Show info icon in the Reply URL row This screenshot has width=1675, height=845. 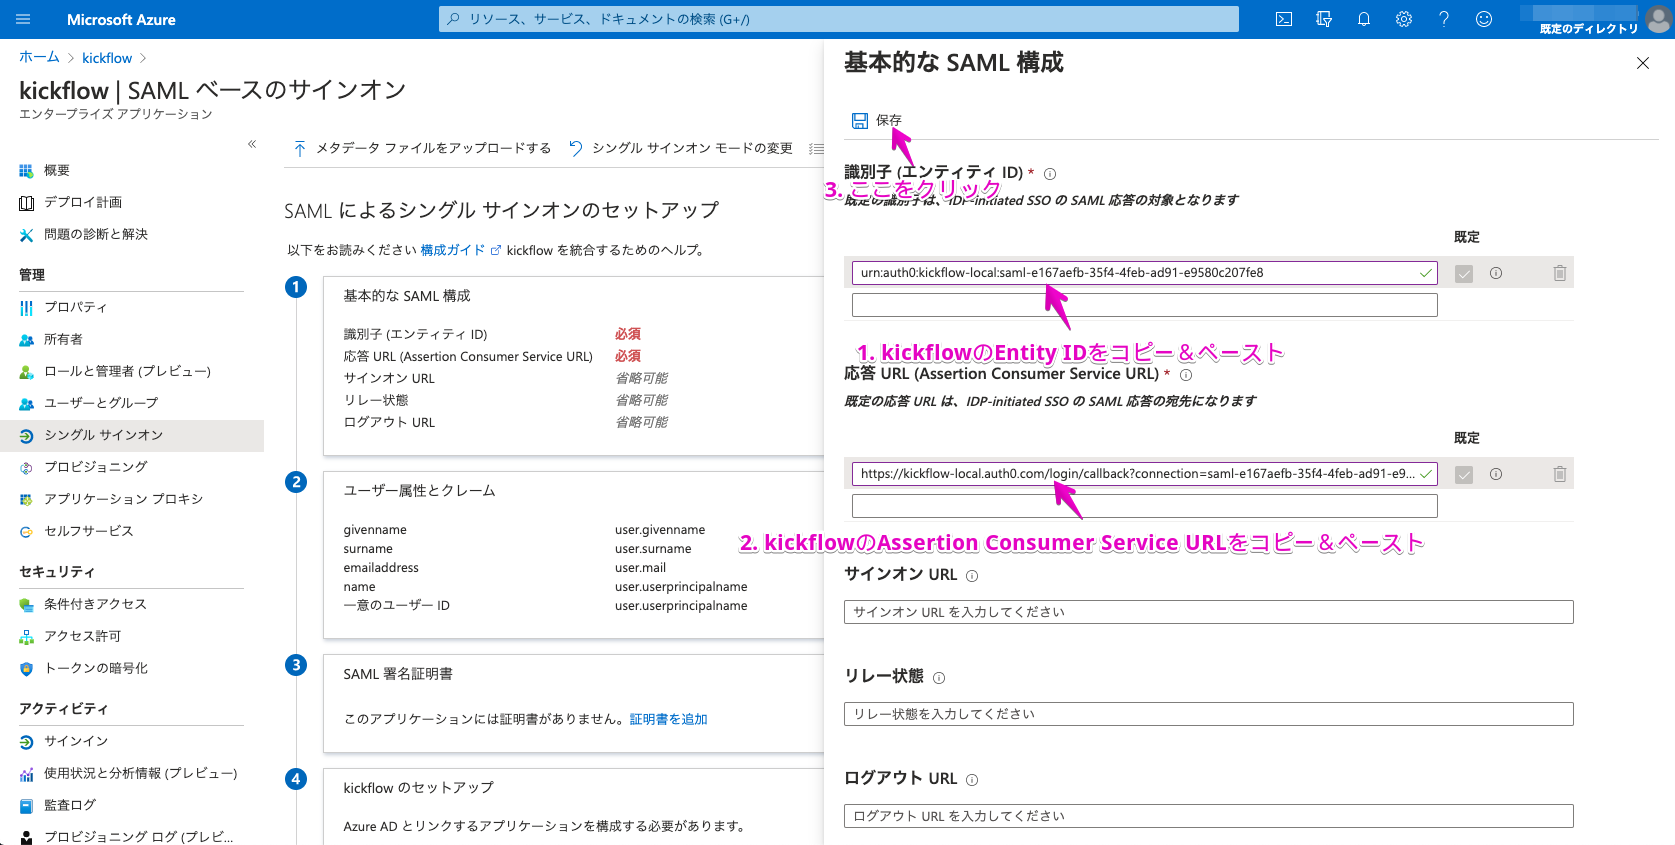(1496, 474)
